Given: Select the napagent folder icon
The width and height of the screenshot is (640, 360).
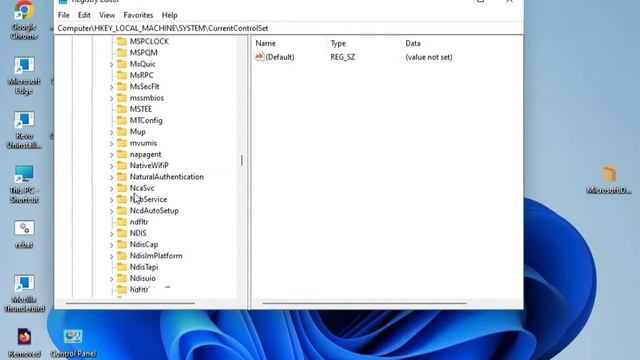Looking at the screenshot, I should coord(122,154).
